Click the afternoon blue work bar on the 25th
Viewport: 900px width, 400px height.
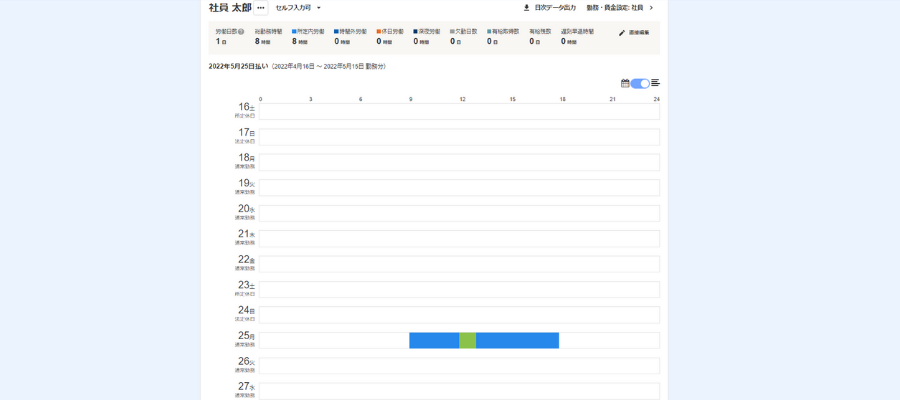coord(517,340)
